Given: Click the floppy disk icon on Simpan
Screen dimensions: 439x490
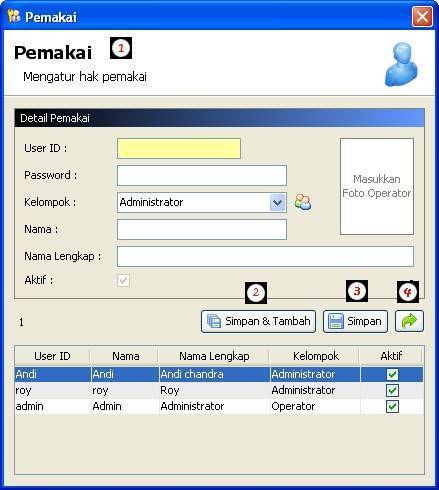Looking at the screenshot, I should 336,321.
